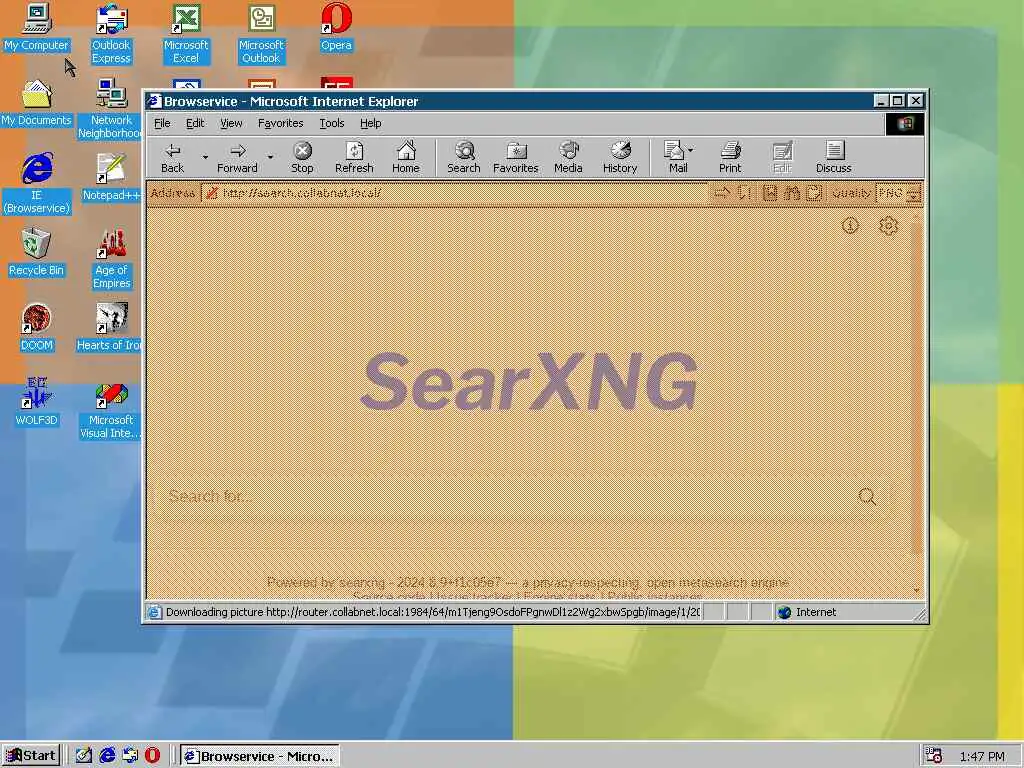Screen dimensions: 1024x768
Task: Click the Outlook Express Quick Launch icon
Action: click(x=130, y=756)
